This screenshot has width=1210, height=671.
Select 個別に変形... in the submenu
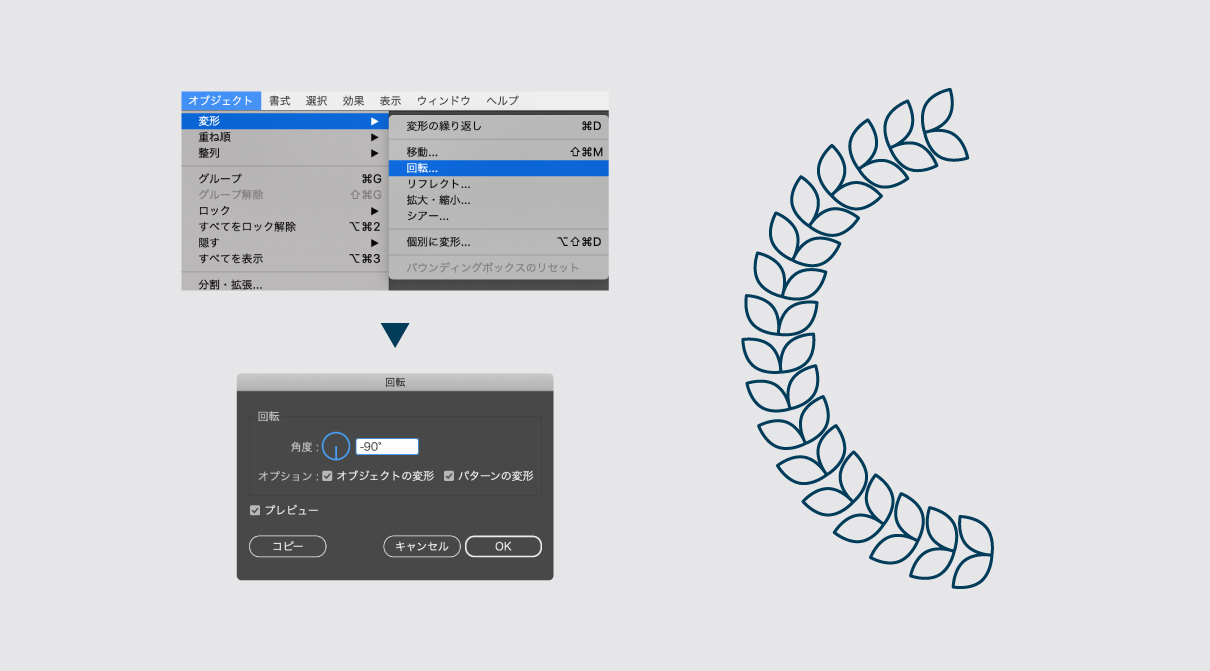point(499,242)
